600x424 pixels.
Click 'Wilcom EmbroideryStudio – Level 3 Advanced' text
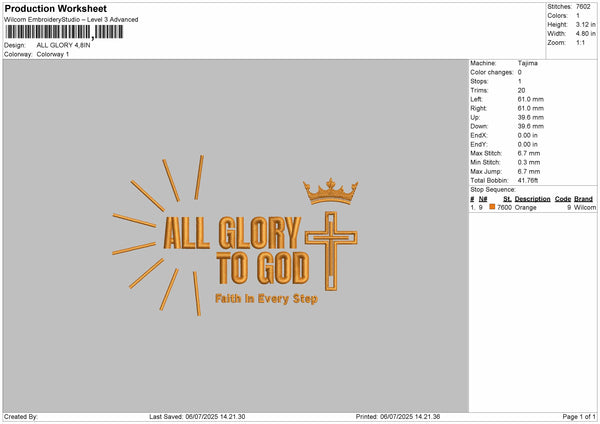pos(71,20)
